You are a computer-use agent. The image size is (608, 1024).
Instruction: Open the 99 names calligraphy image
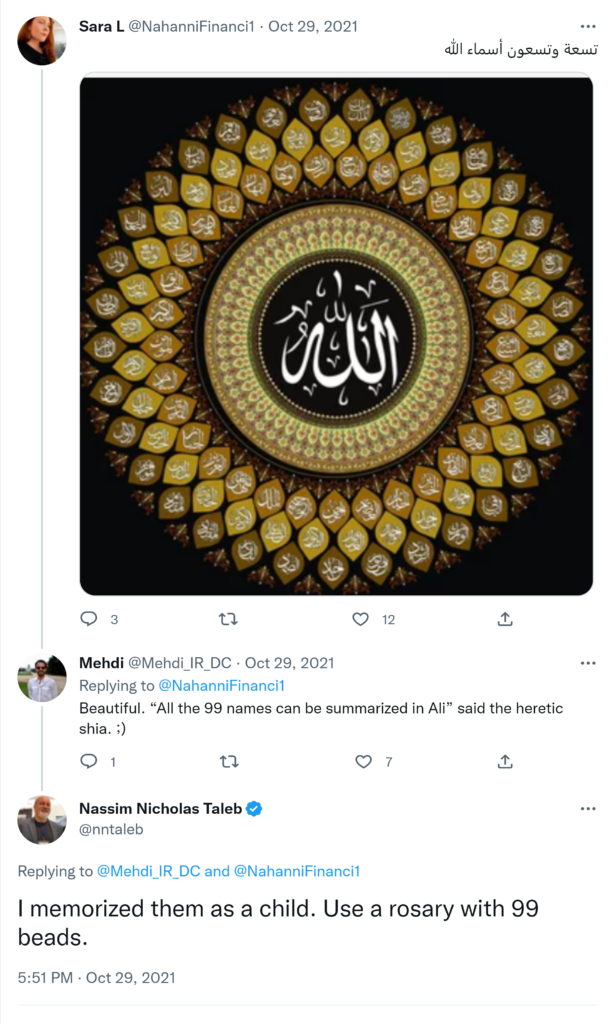click(x=336, y=336)
